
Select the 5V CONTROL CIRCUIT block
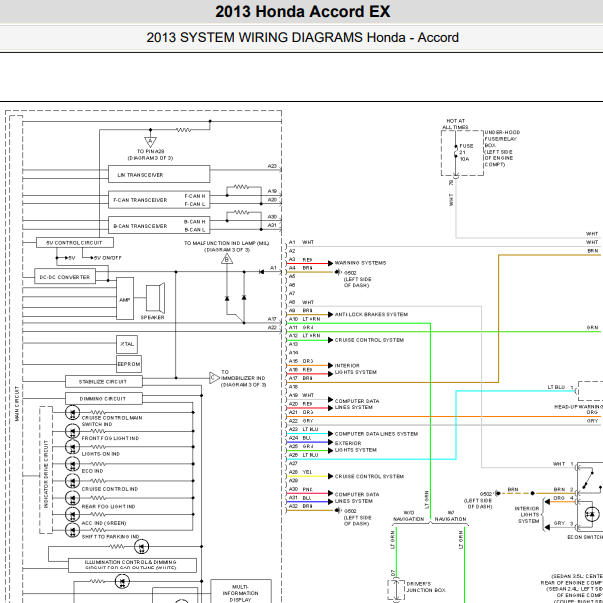point(75,243)
